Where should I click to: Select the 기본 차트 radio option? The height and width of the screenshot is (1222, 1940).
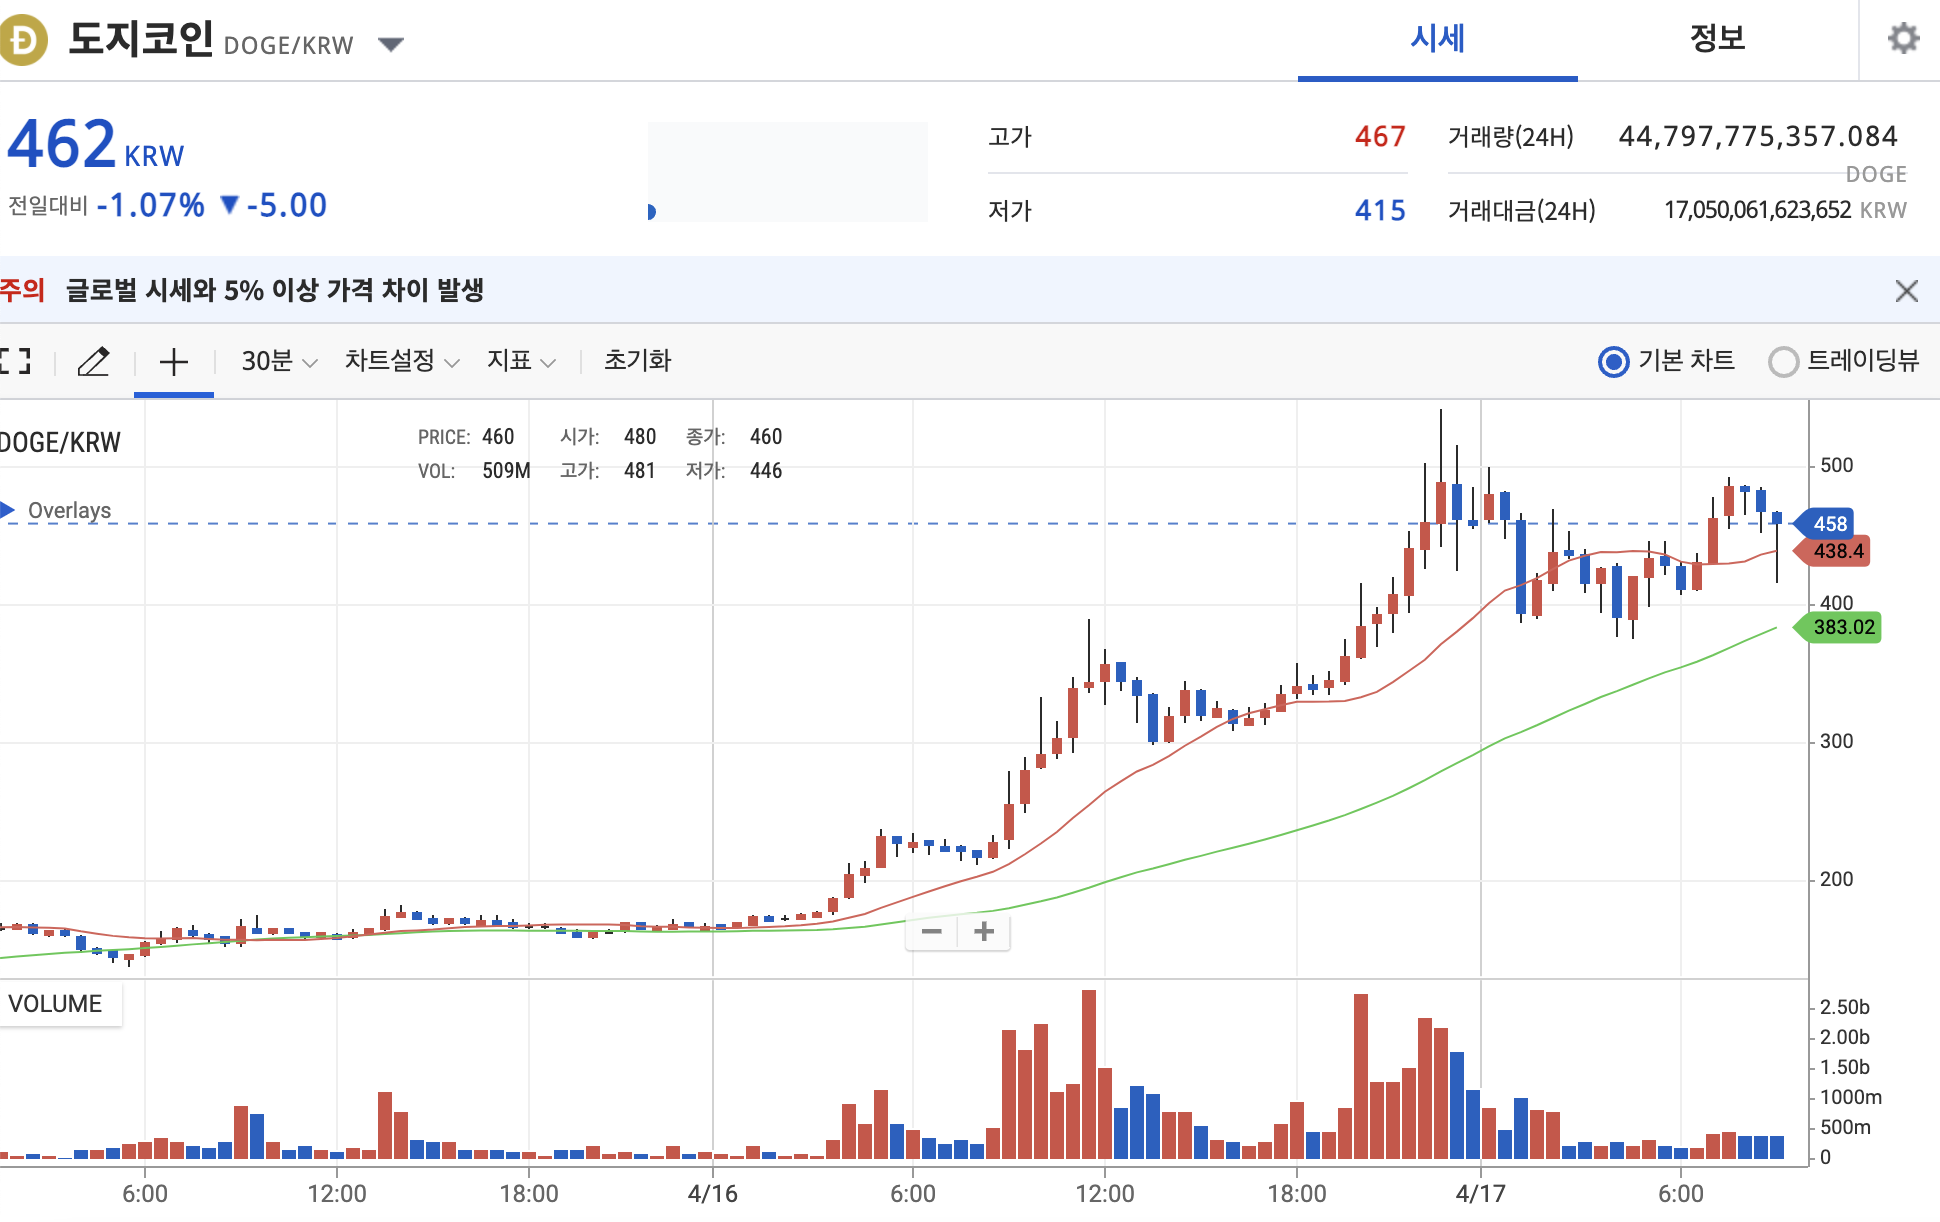(1613, 361)
